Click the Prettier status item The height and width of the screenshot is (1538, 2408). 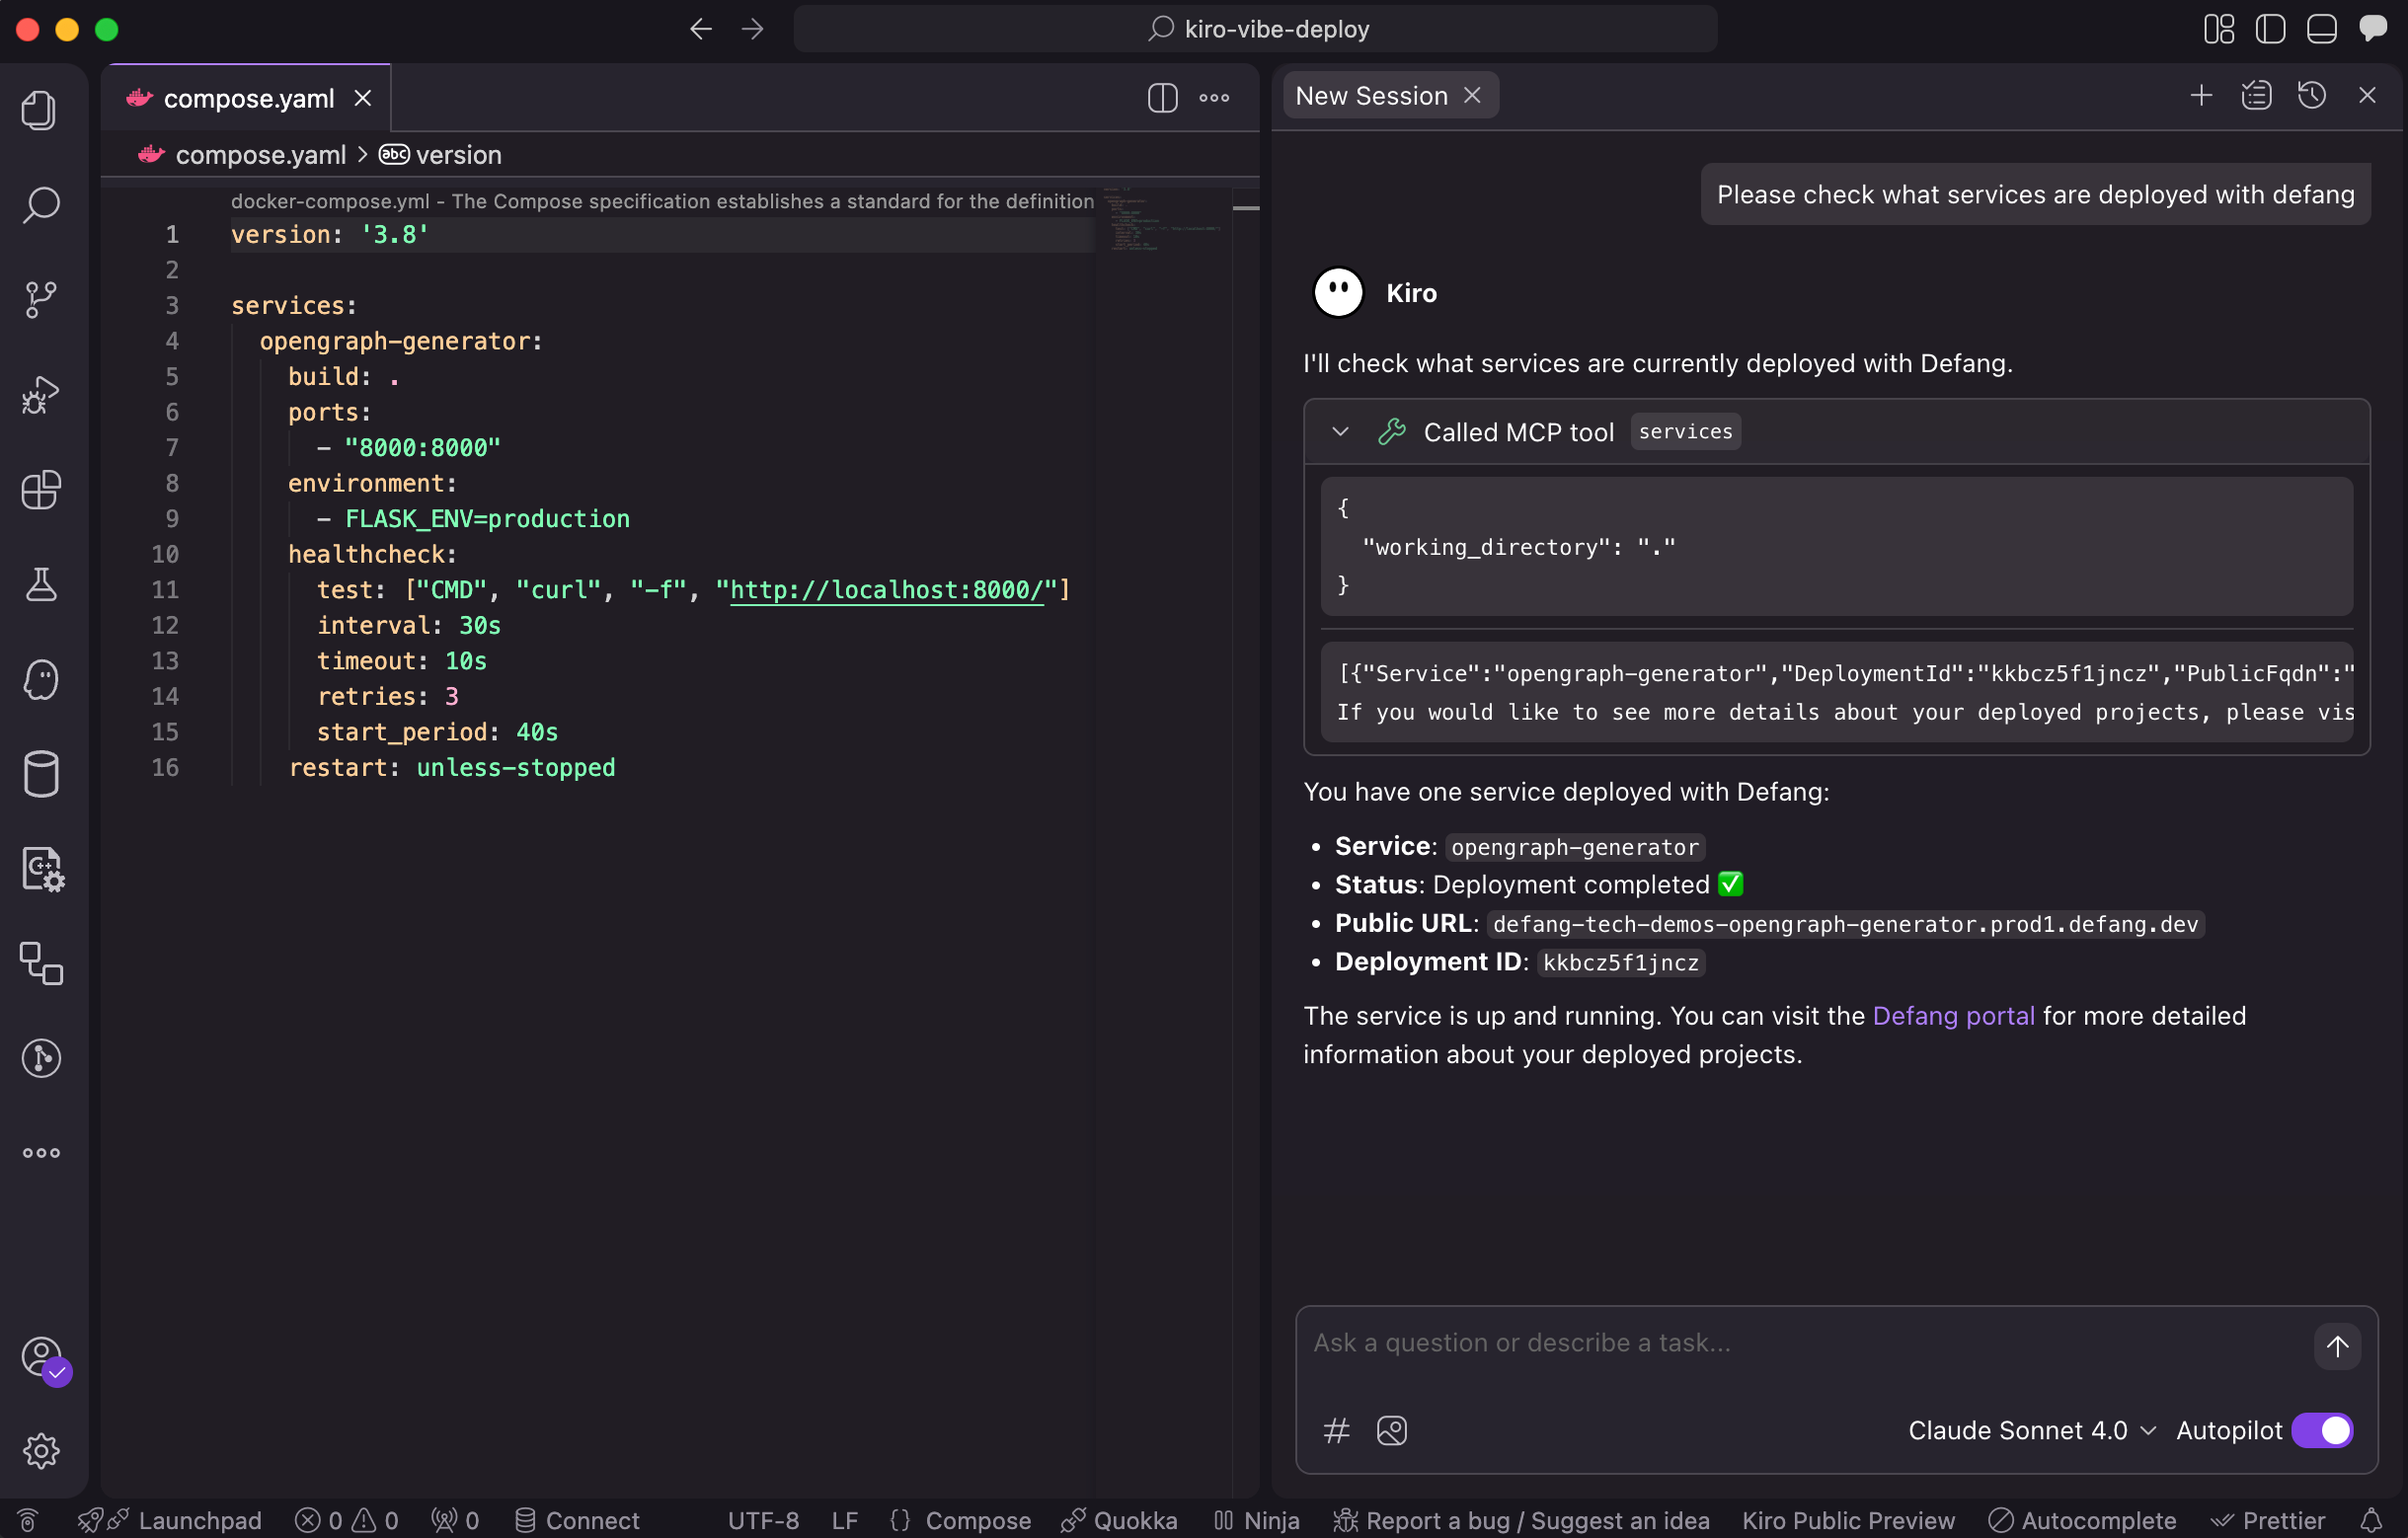click(x=2268, y=1521)
